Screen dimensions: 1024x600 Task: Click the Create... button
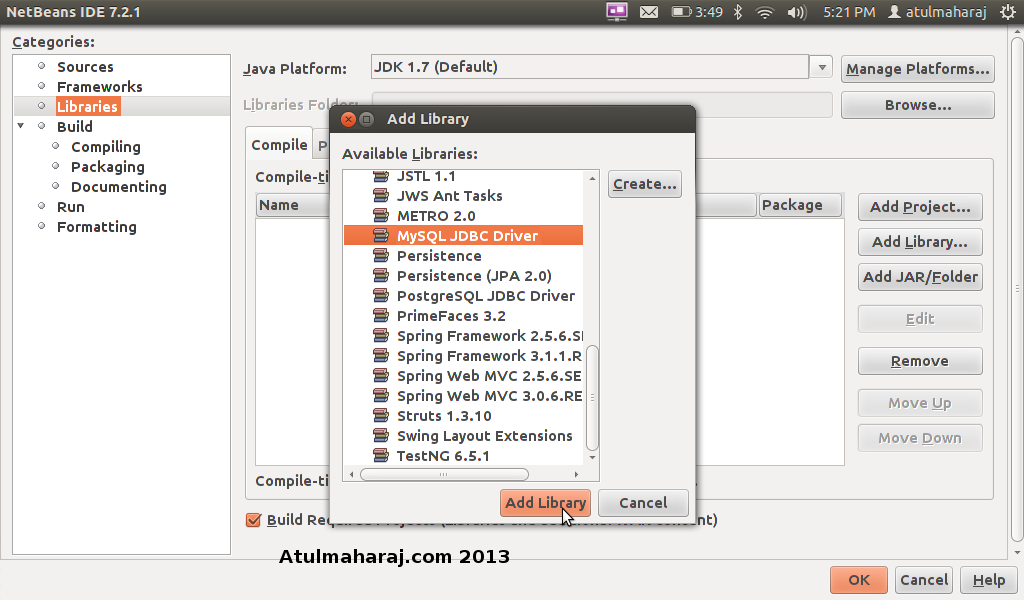[x=645, y=184]
